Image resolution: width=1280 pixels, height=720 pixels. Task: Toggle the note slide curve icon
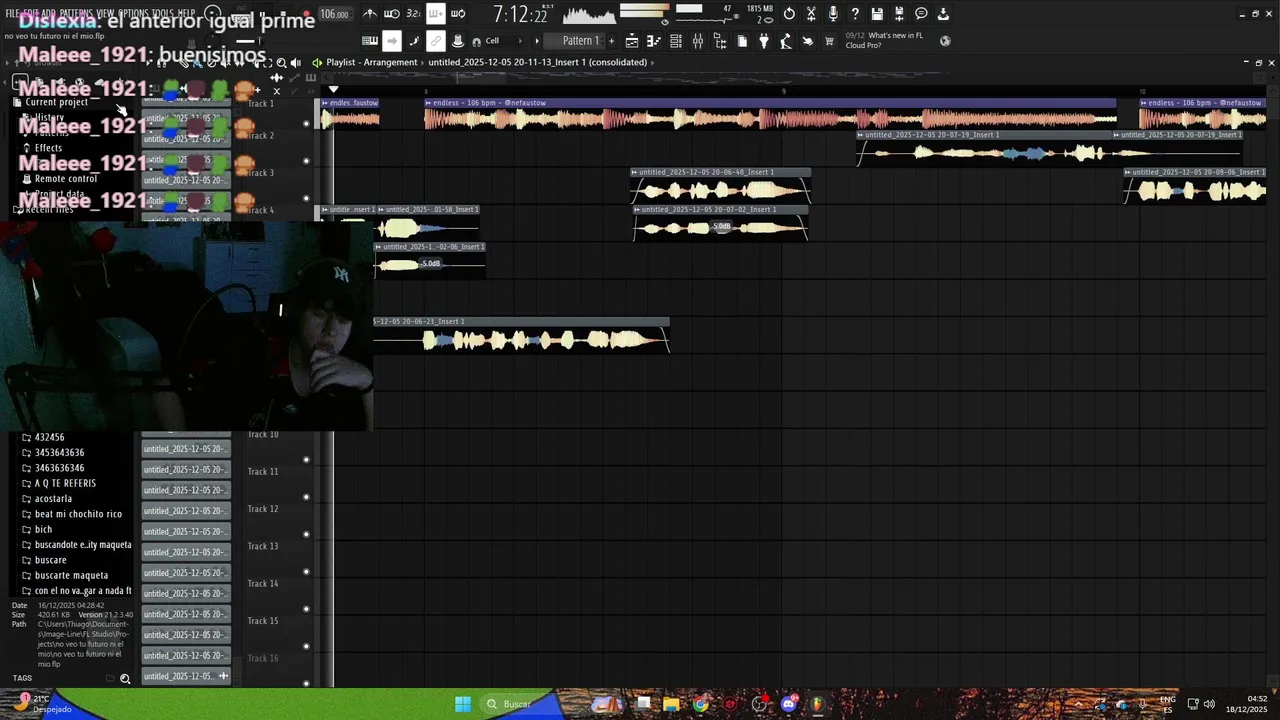coord(414,41)
